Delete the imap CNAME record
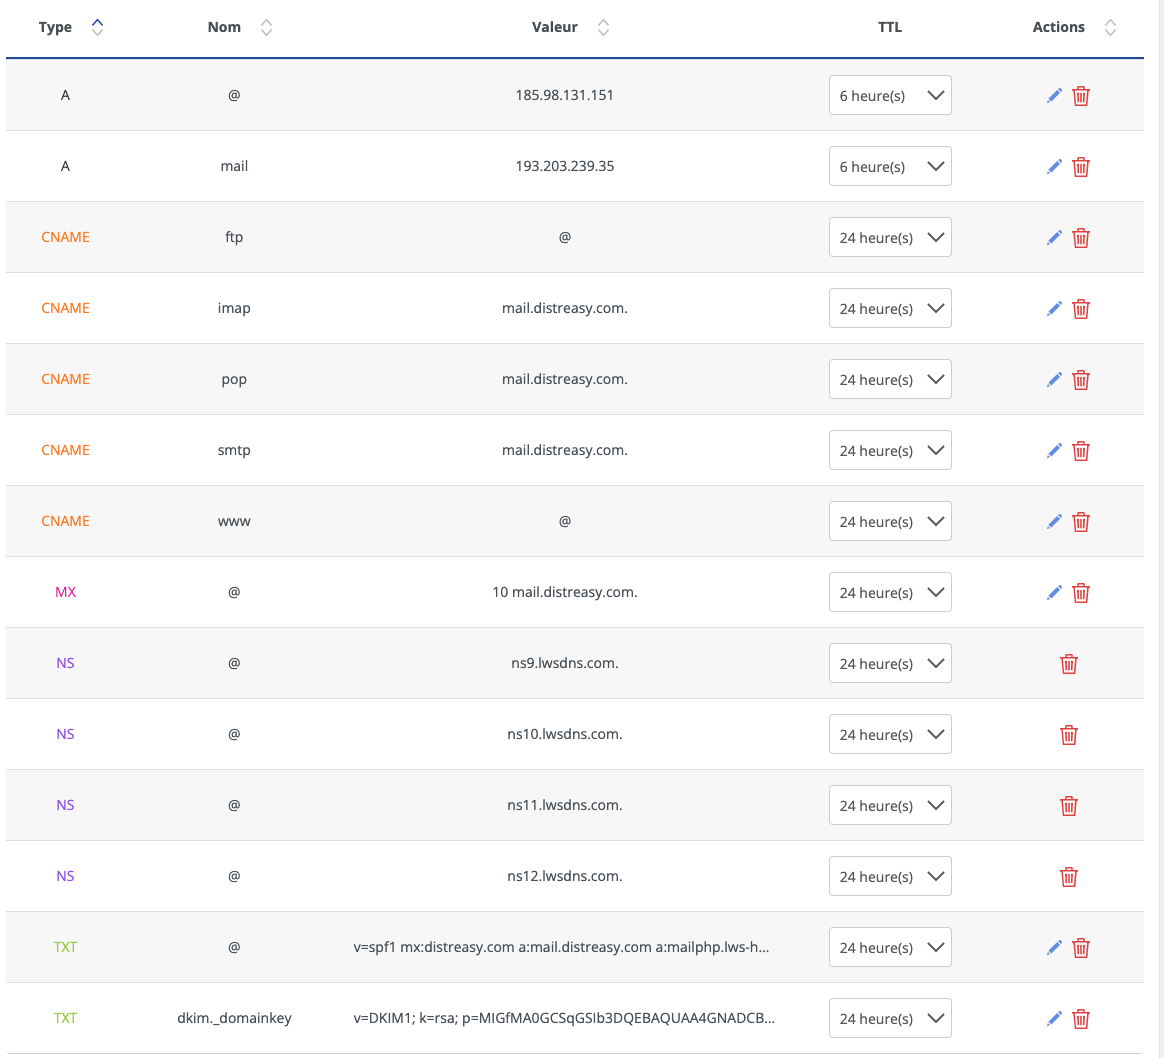The image size is (1164, 1058). point(1081,309)
